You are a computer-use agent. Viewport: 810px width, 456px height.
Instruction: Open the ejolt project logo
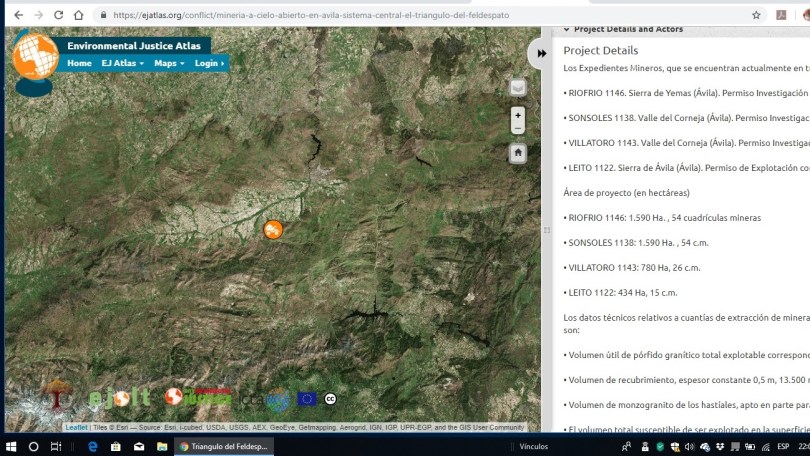click(x=120, y=398)
